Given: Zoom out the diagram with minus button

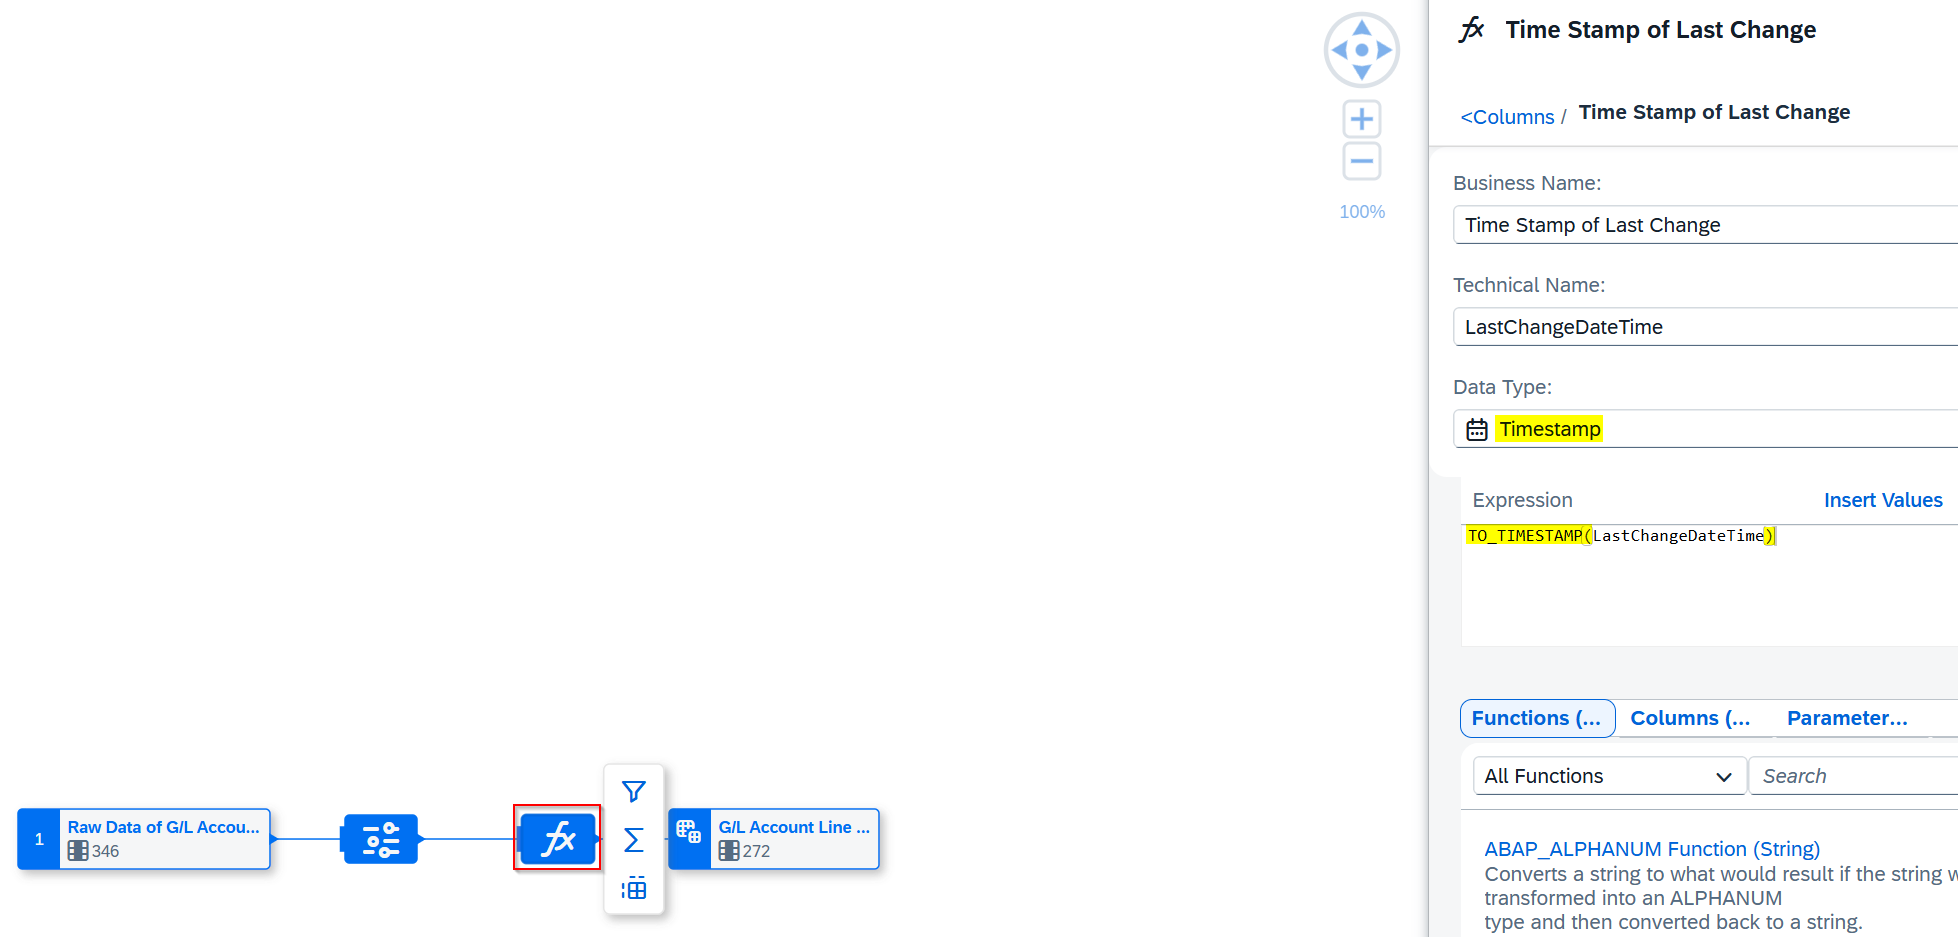Looking at the screenshot, I should pos(1361,161).
